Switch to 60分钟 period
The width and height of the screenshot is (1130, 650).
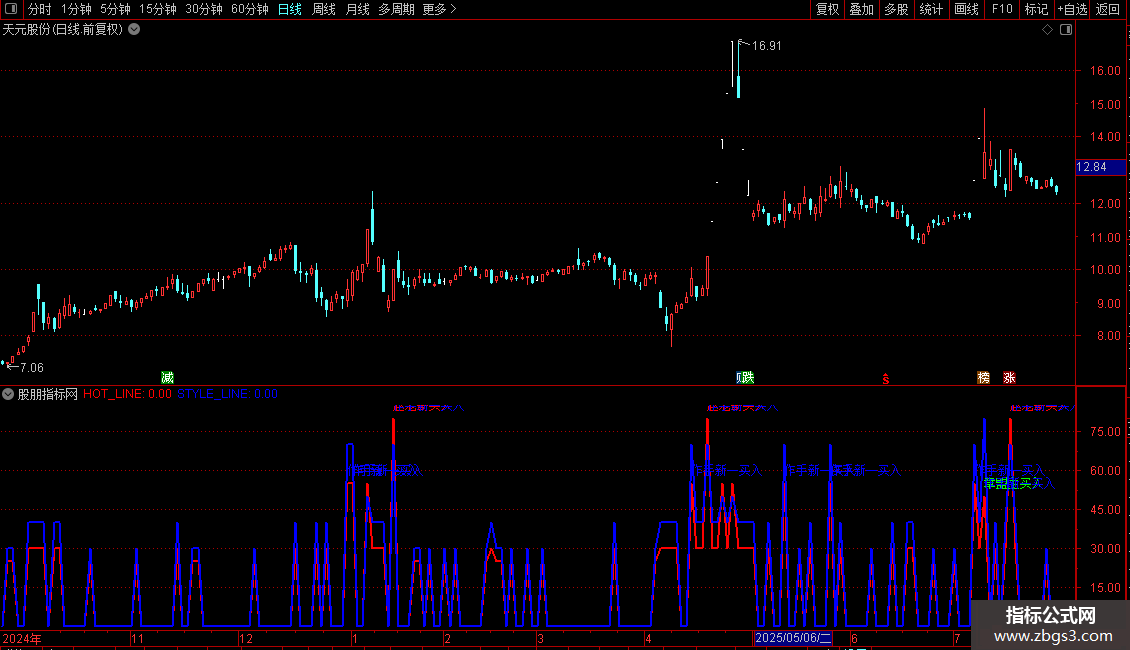coord(250,9)
